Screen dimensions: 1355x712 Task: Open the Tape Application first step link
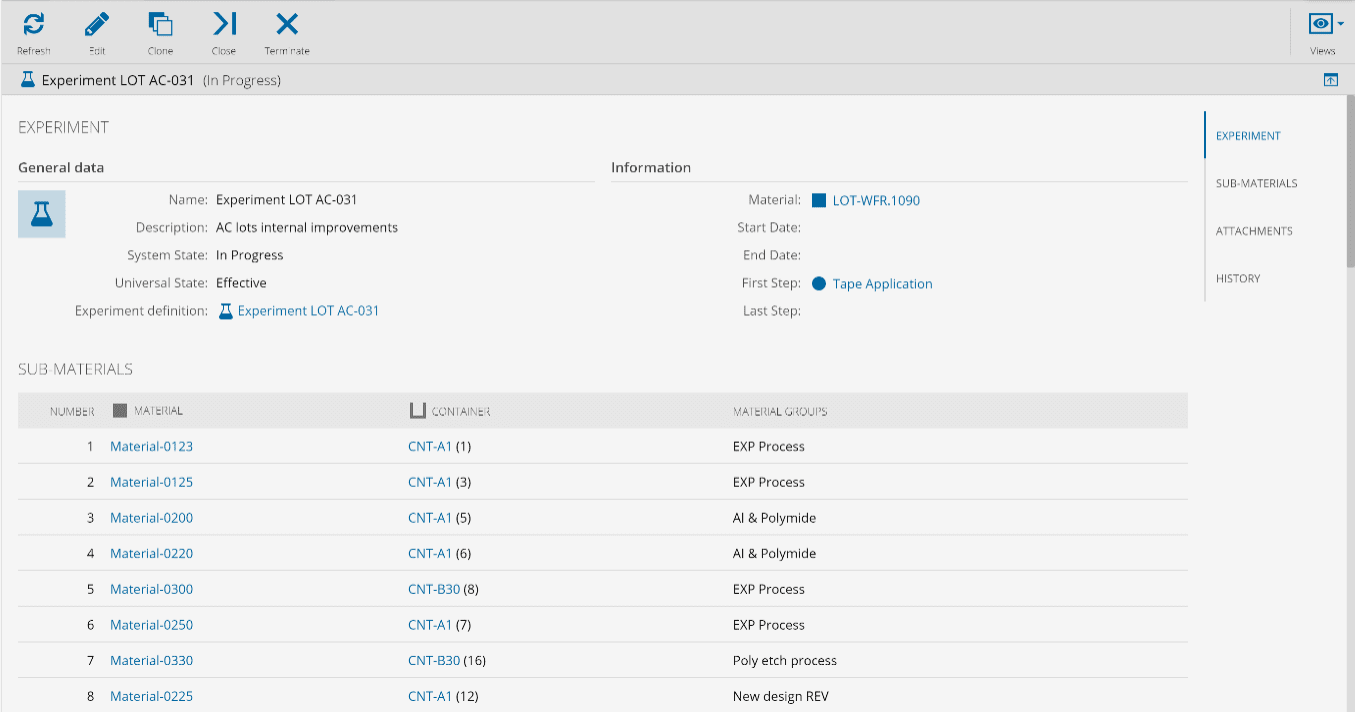click(x=882, y=284)
